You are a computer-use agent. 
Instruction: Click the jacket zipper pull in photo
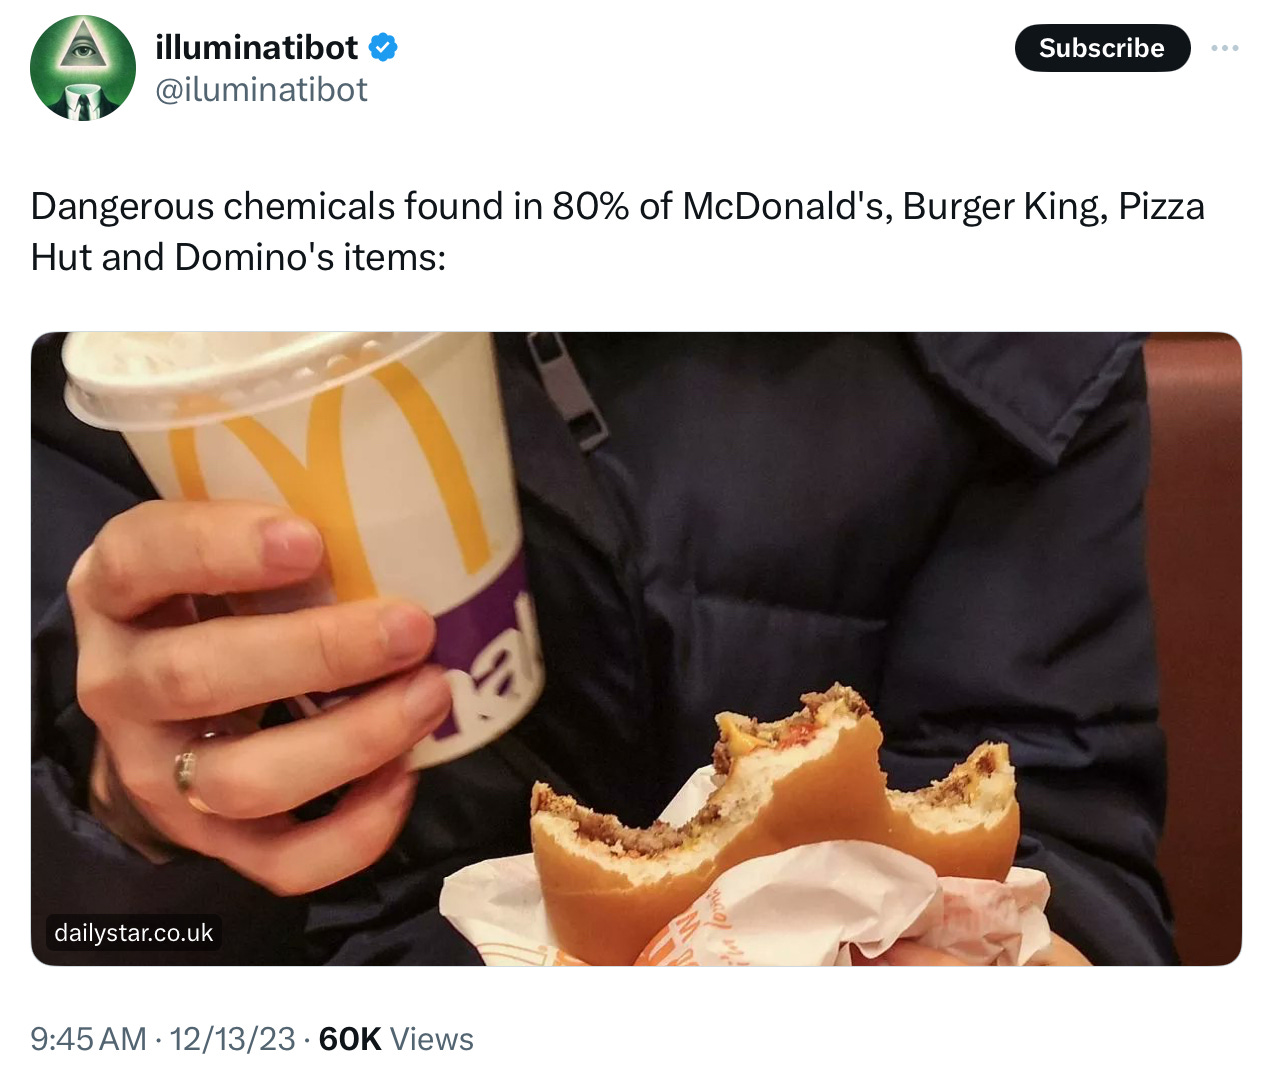(x=565, y=390)
